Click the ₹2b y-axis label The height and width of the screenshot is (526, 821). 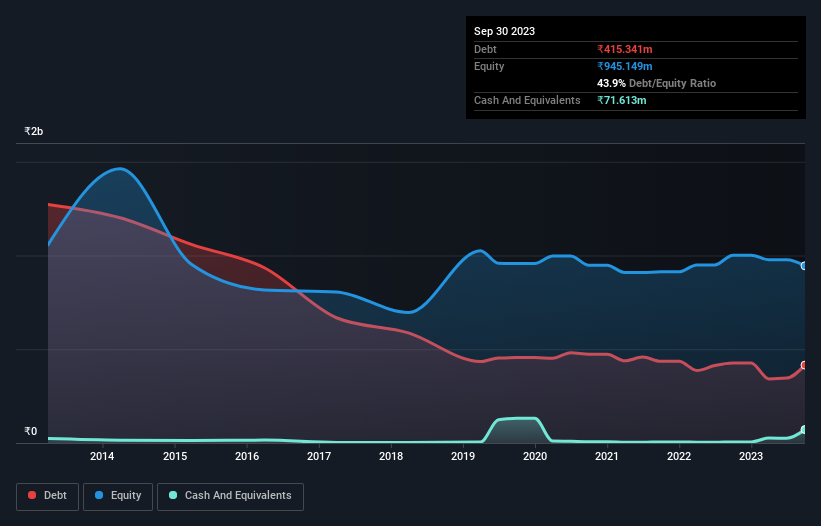pos(34,132)
